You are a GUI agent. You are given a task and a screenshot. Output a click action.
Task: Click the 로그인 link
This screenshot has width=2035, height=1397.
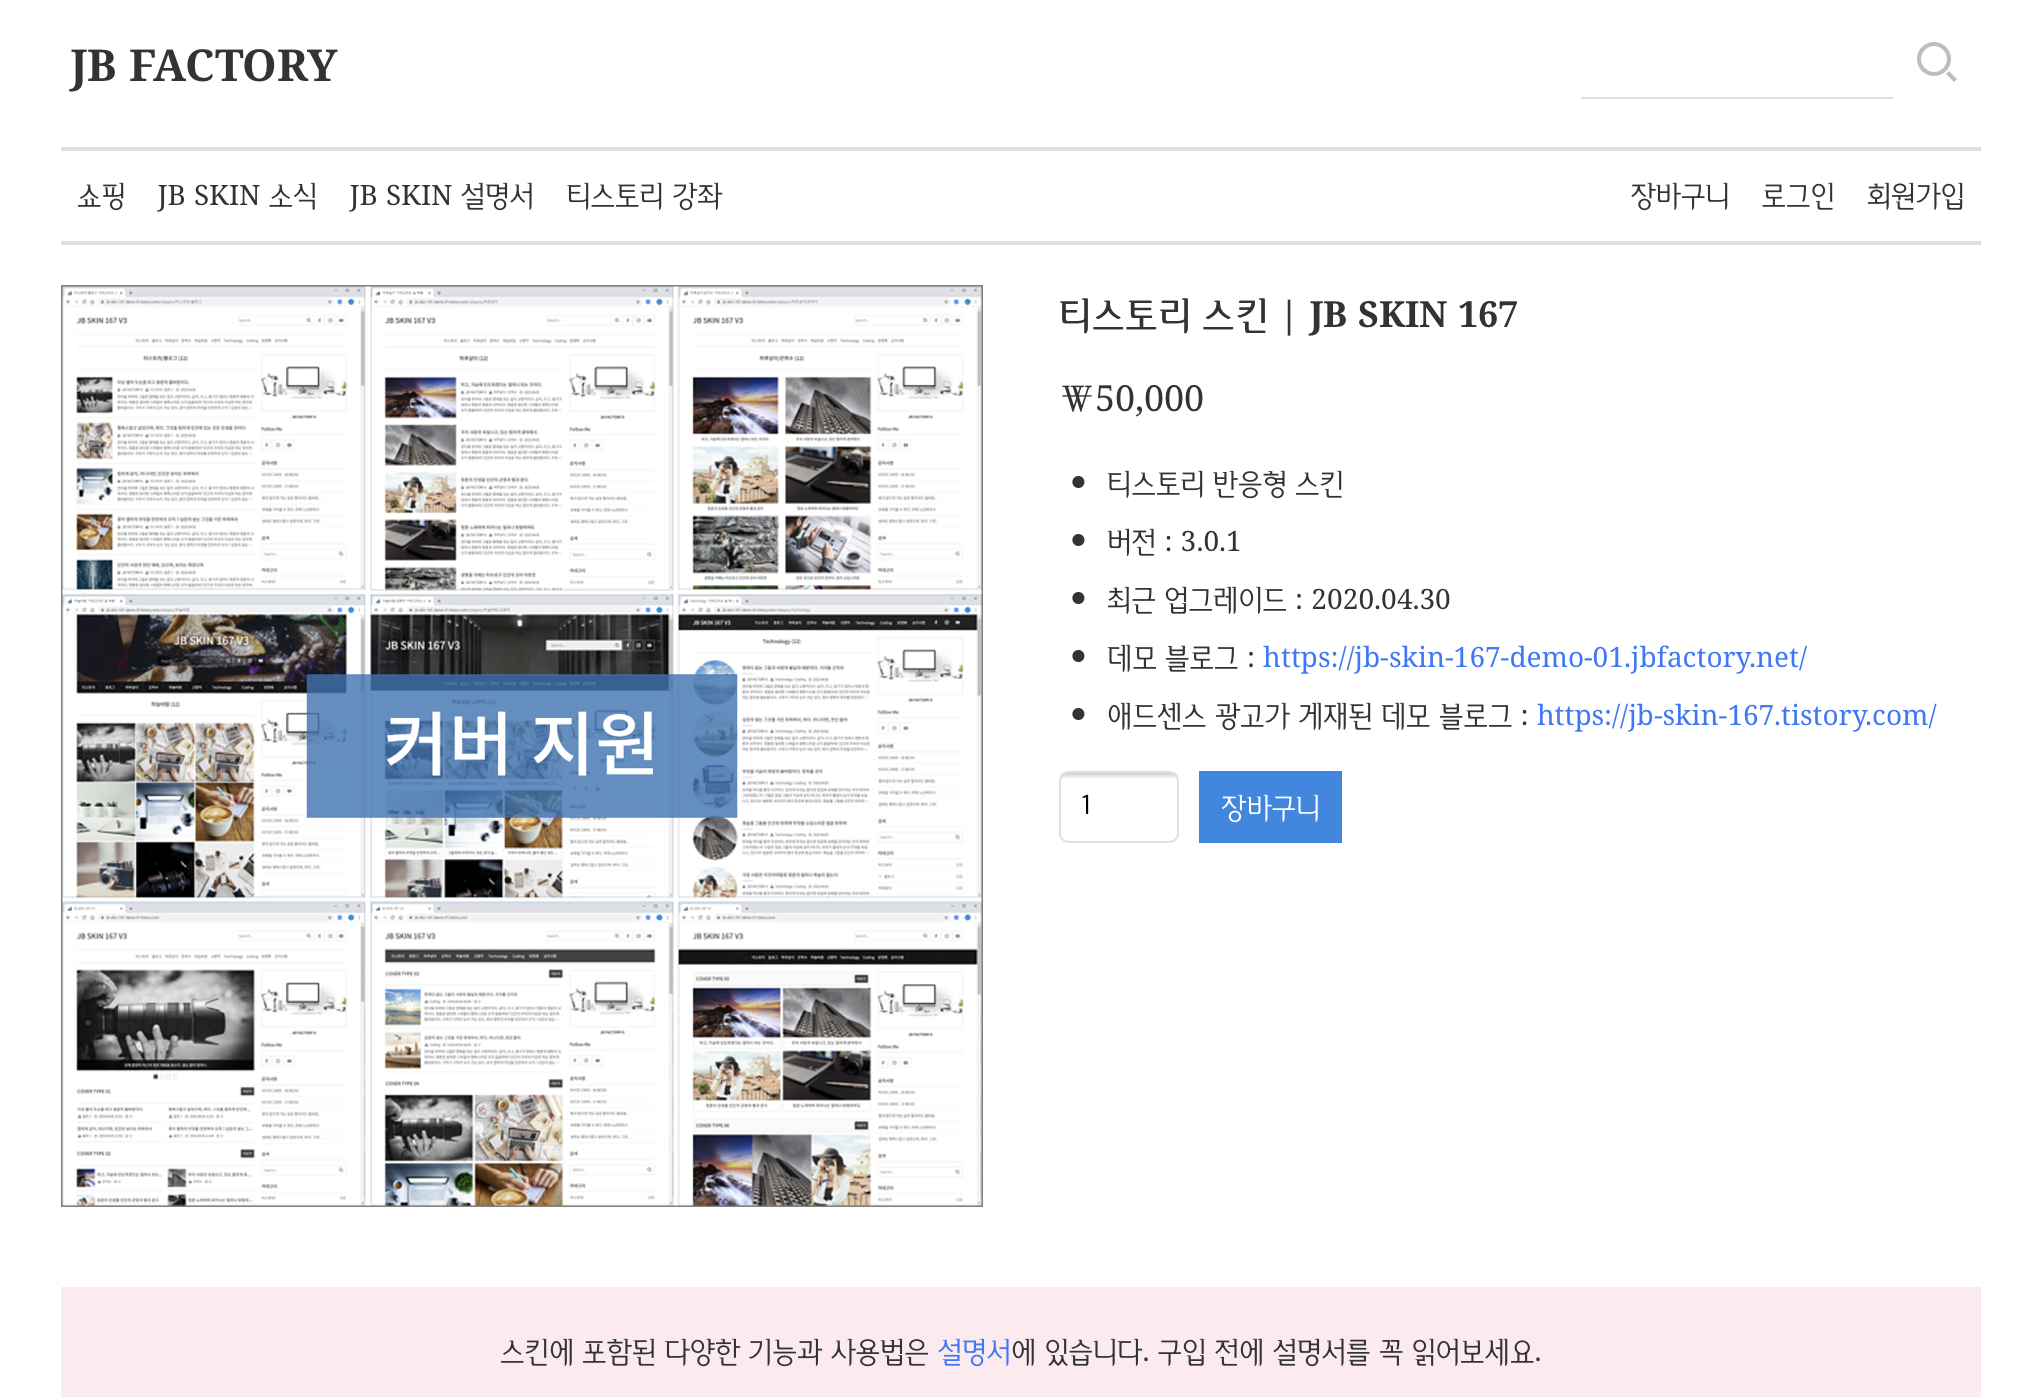click(1797, 195)
